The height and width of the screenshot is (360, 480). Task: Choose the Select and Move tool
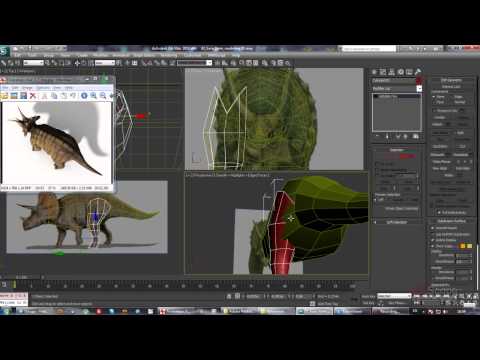(x=77, y=63)
